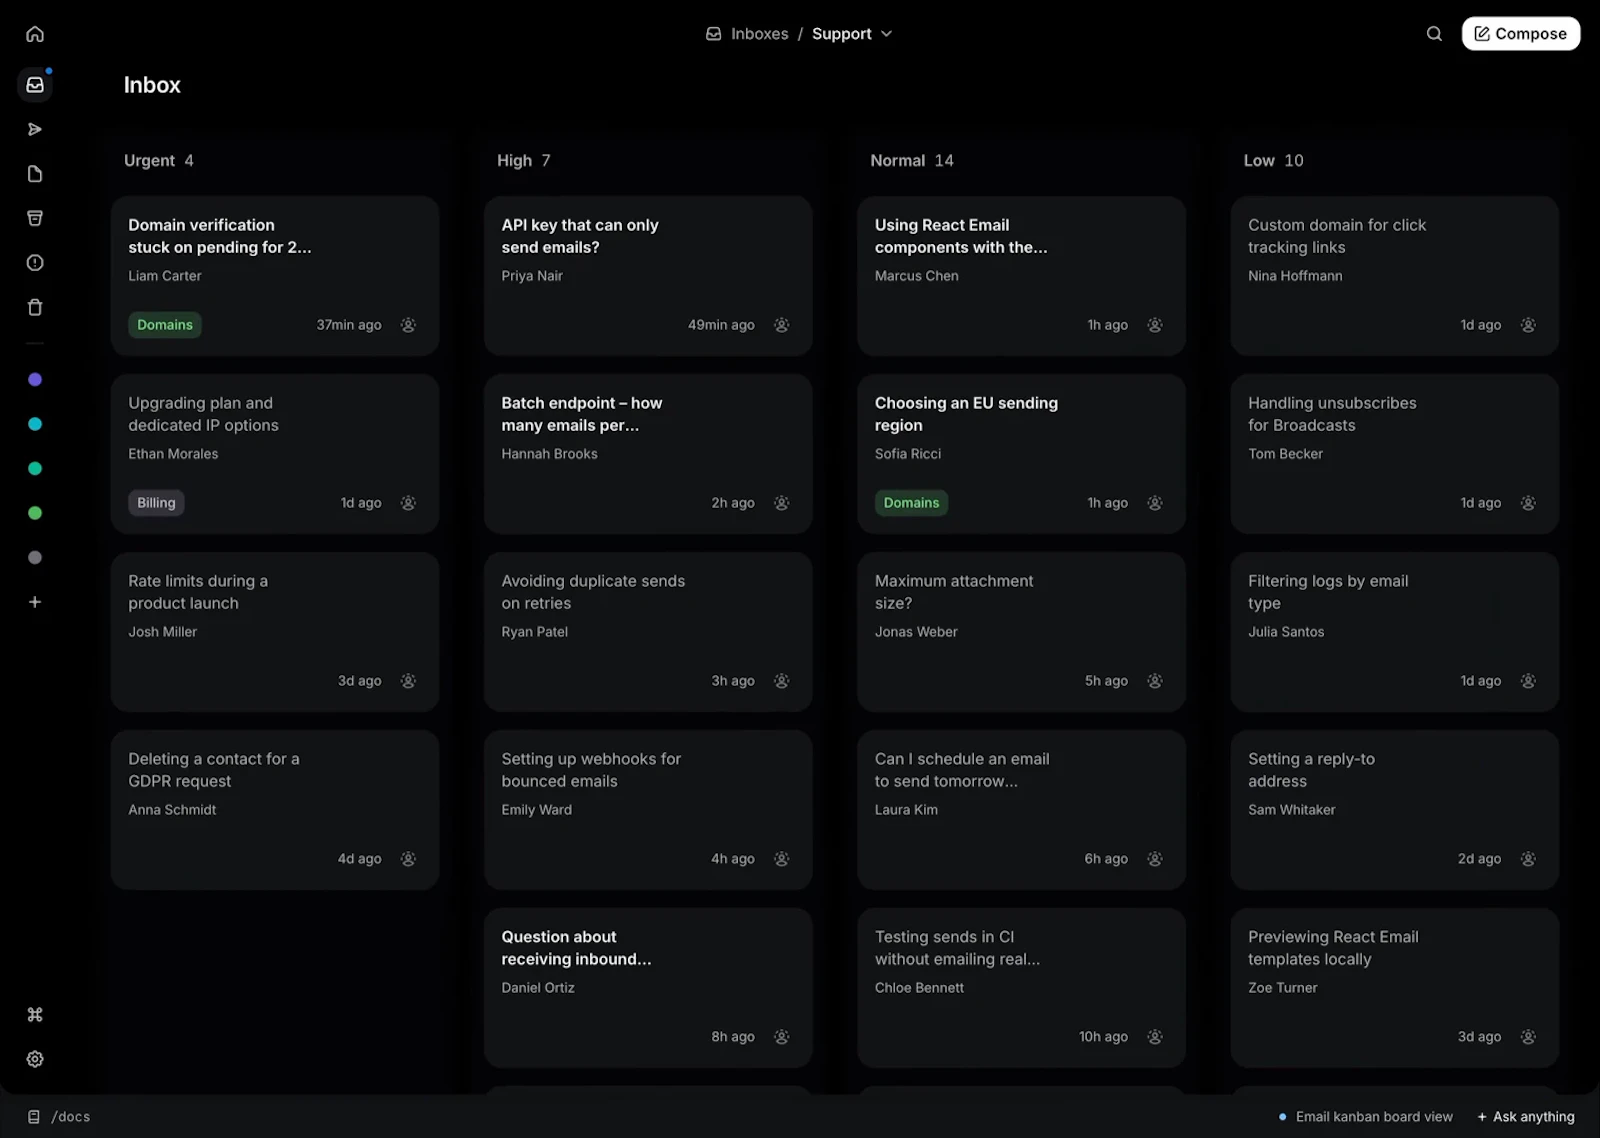The height and width of the screenshot is (1138, 1600).
Task: Click assignee icon on Marcus Chen card
Action: click(1155, 325)
